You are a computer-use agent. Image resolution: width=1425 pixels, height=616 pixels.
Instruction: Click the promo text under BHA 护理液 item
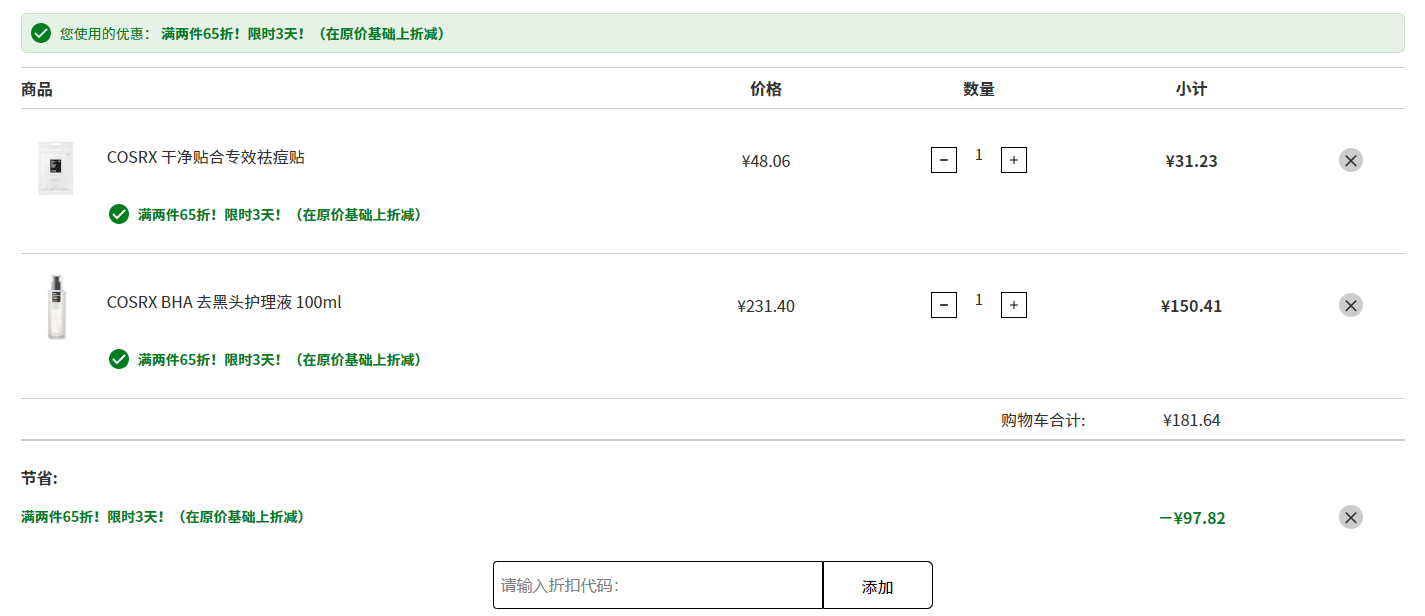pos(279,360)
